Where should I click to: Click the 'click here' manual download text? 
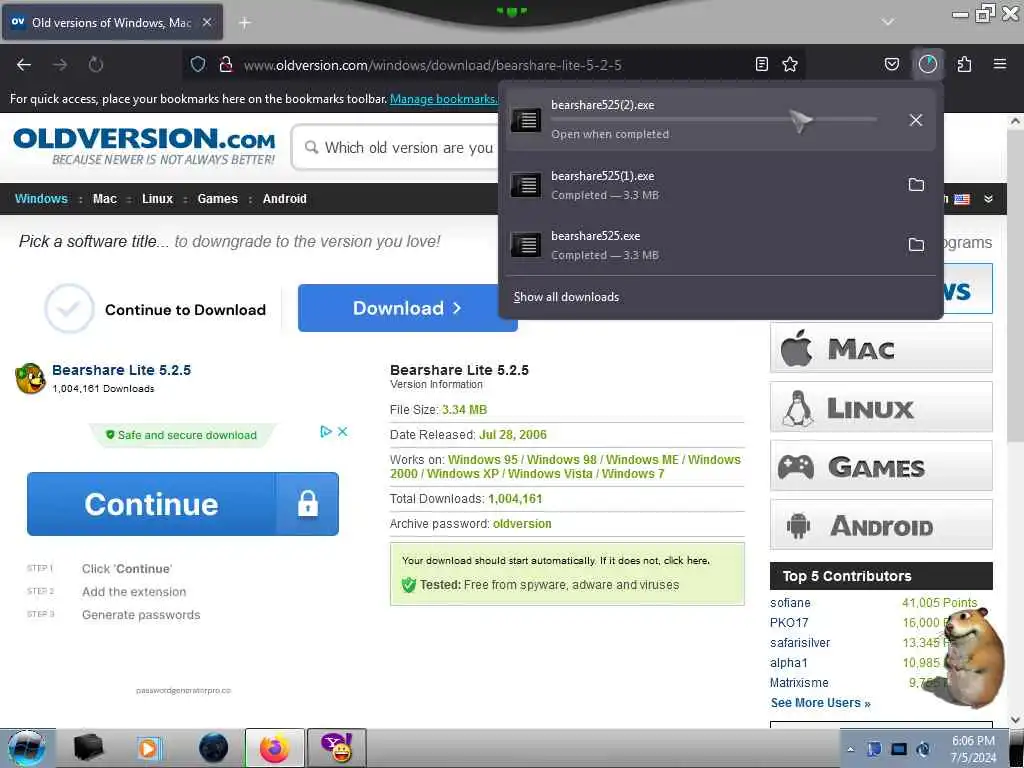click(x=686, y=560)
